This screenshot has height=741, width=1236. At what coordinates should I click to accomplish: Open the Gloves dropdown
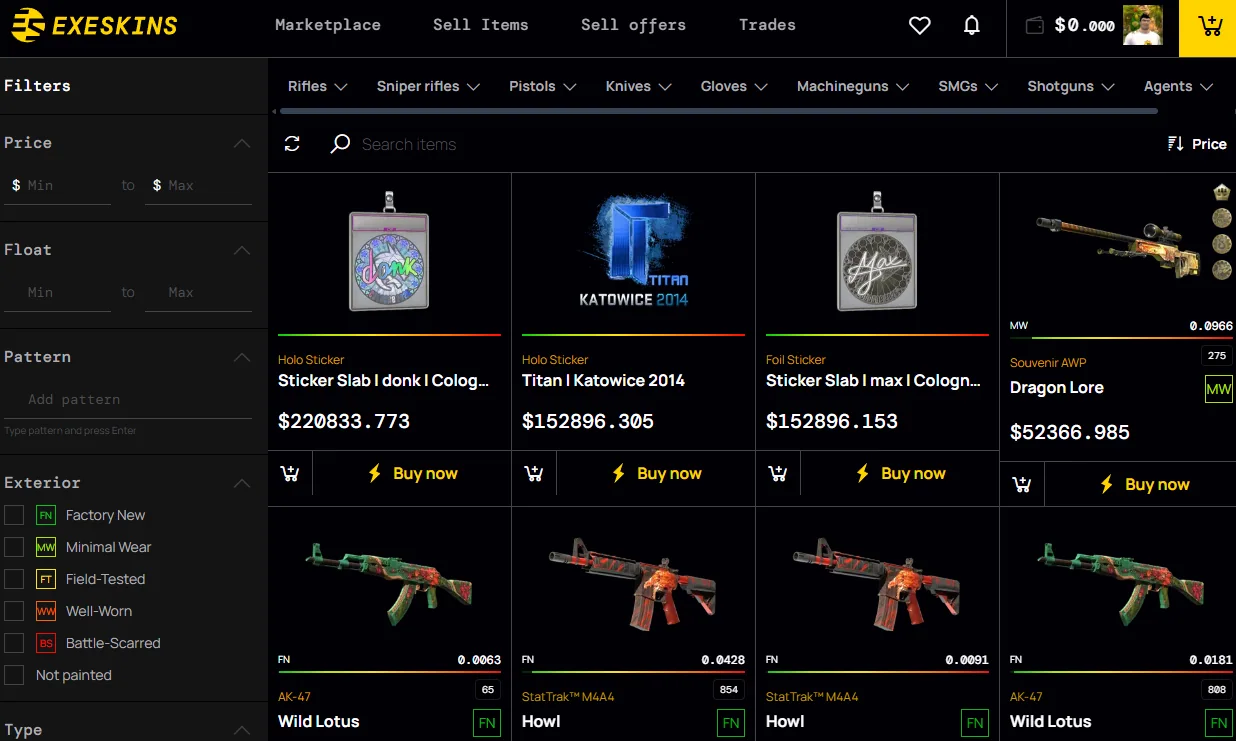coord(733,86)
